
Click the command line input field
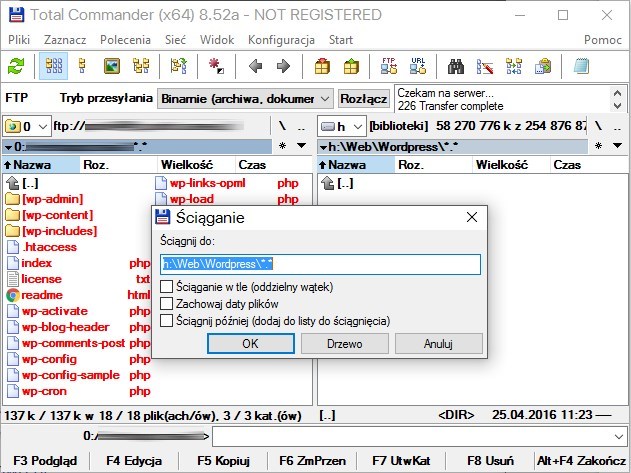419,437
